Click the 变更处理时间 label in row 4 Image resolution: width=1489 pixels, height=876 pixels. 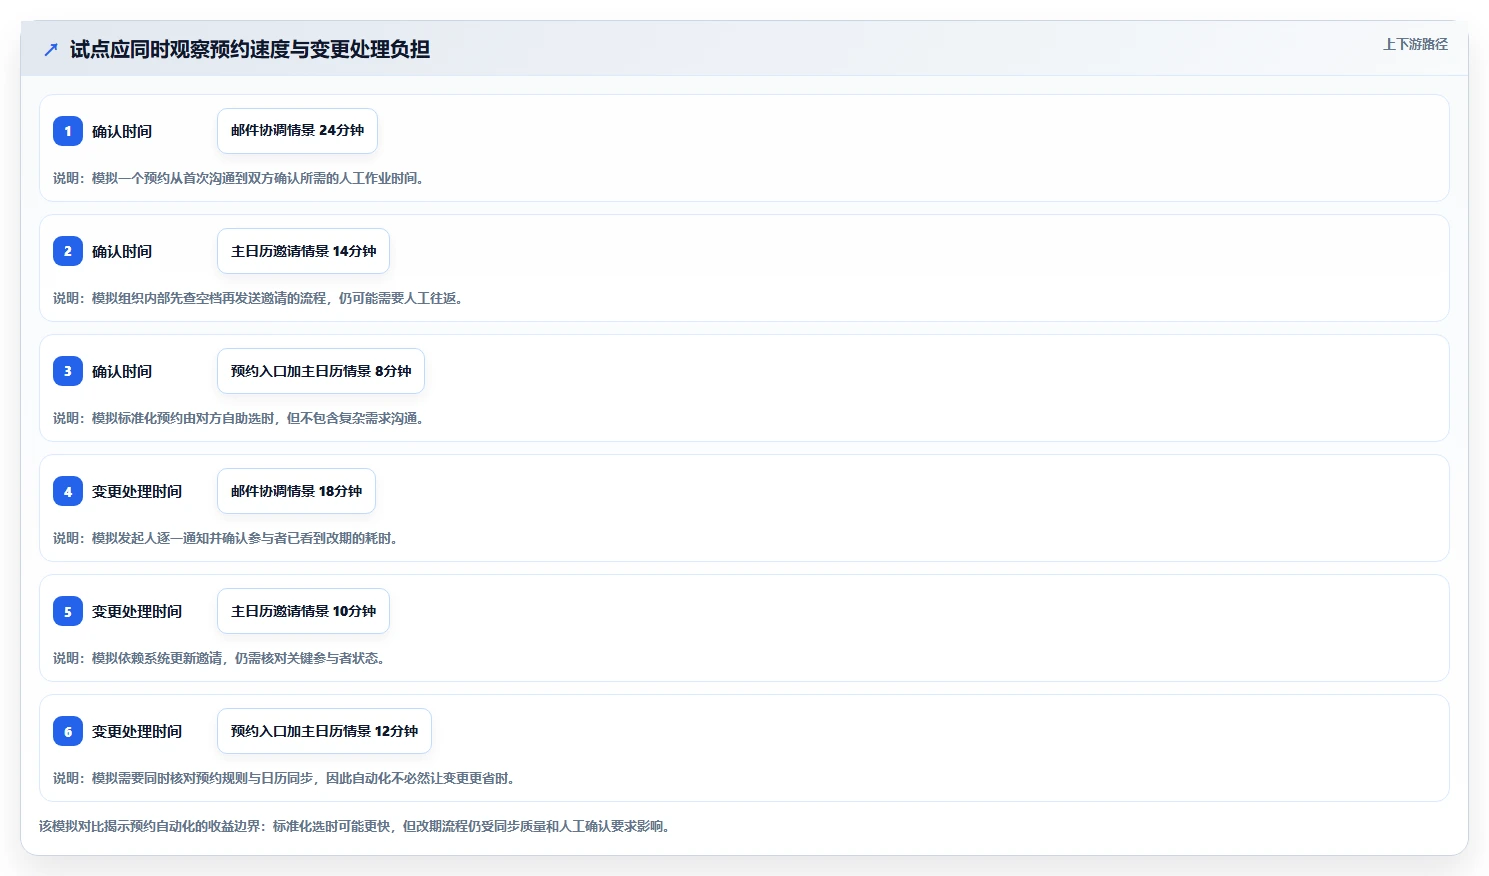[137, 491]
